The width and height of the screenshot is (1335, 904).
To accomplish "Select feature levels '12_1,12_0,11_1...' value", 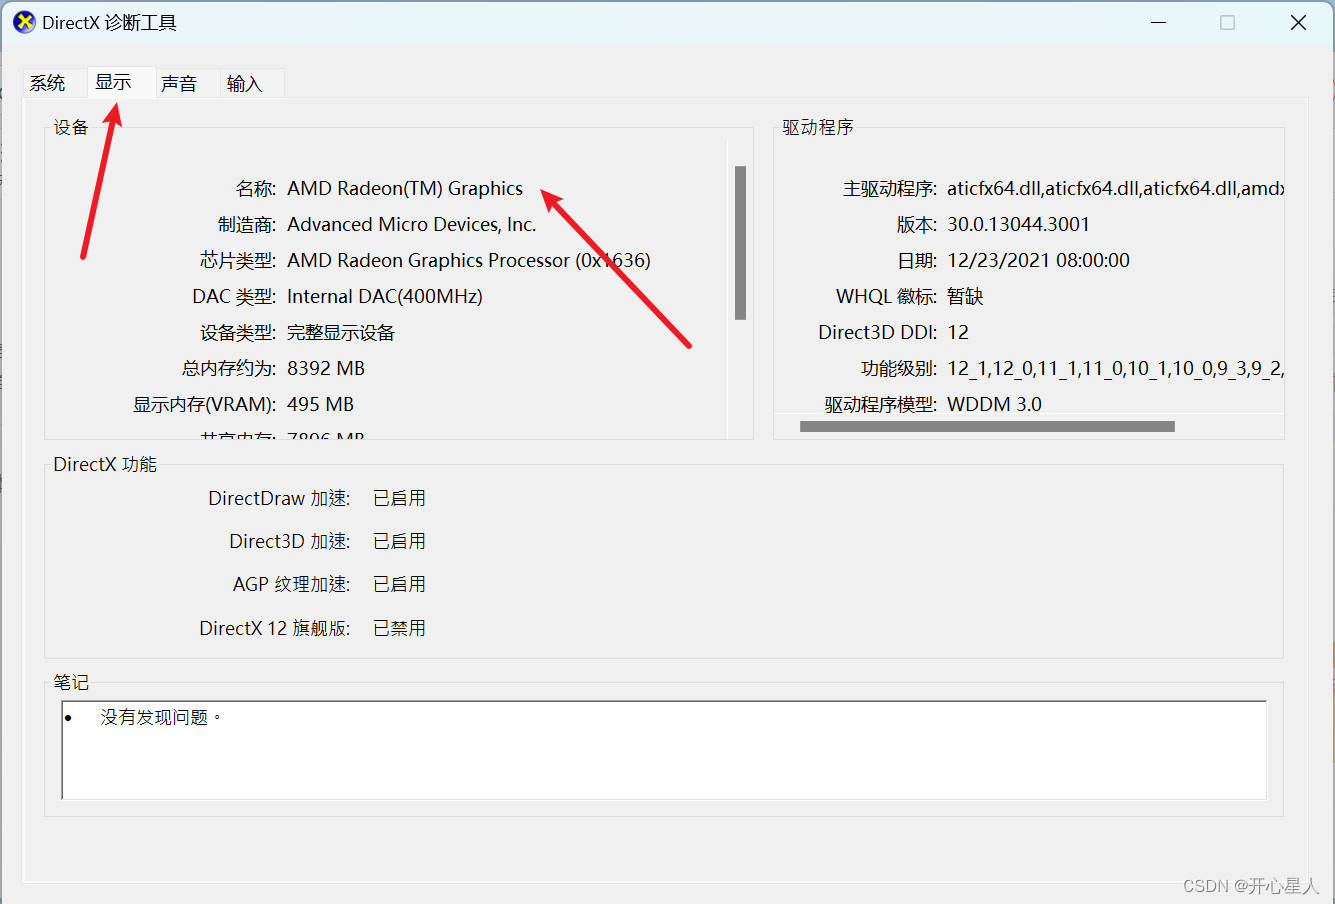I will click(x=1115, y=369).
